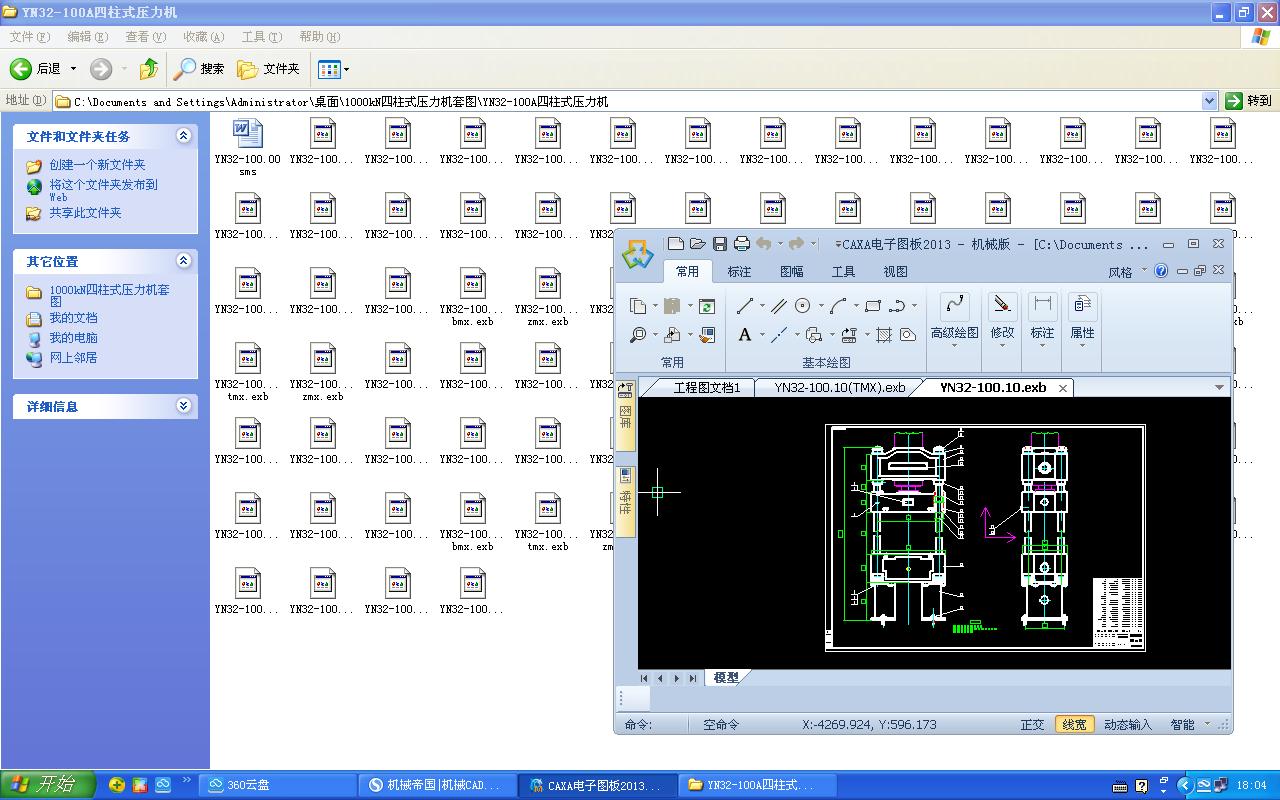Switch to the 标注 ribbon tab
Viewport: 1280px width, 800px height.
click(739, 271)
